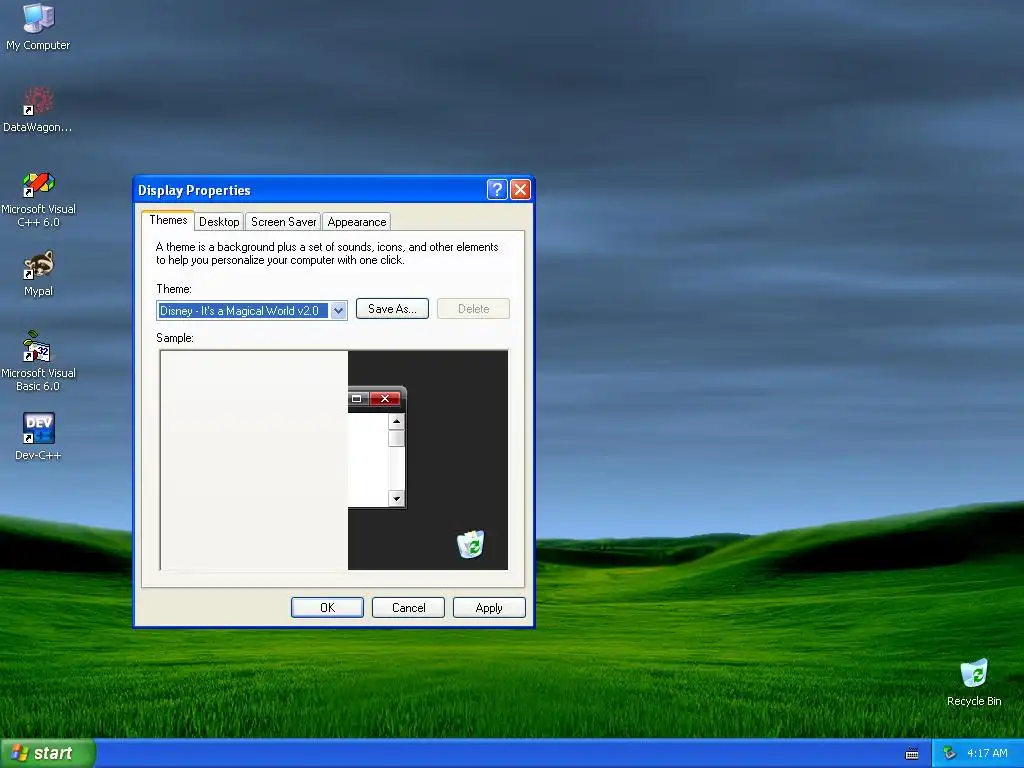Click the network connection tray icon
1024x768 pixels.
(949, 753)
